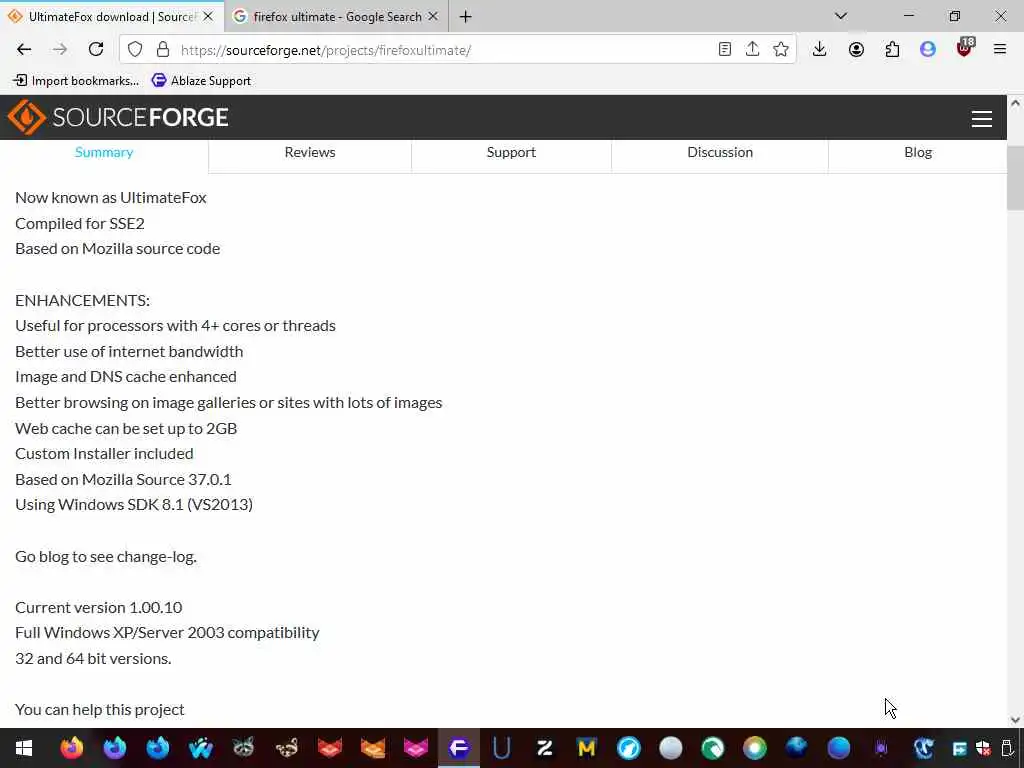1024x768 pixels.
Task: Click 'Compiled for SSE2' line
Action: coord(80,223)
